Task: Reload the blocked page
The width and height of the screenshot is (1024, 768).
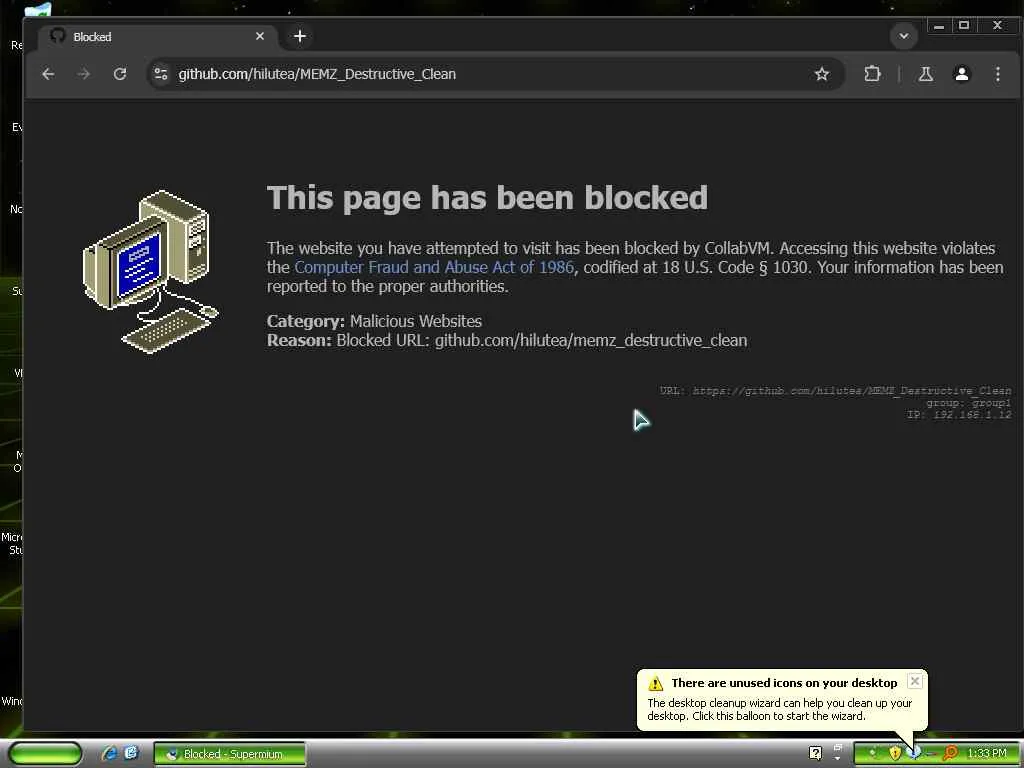Action: click(x=120, y=74)
